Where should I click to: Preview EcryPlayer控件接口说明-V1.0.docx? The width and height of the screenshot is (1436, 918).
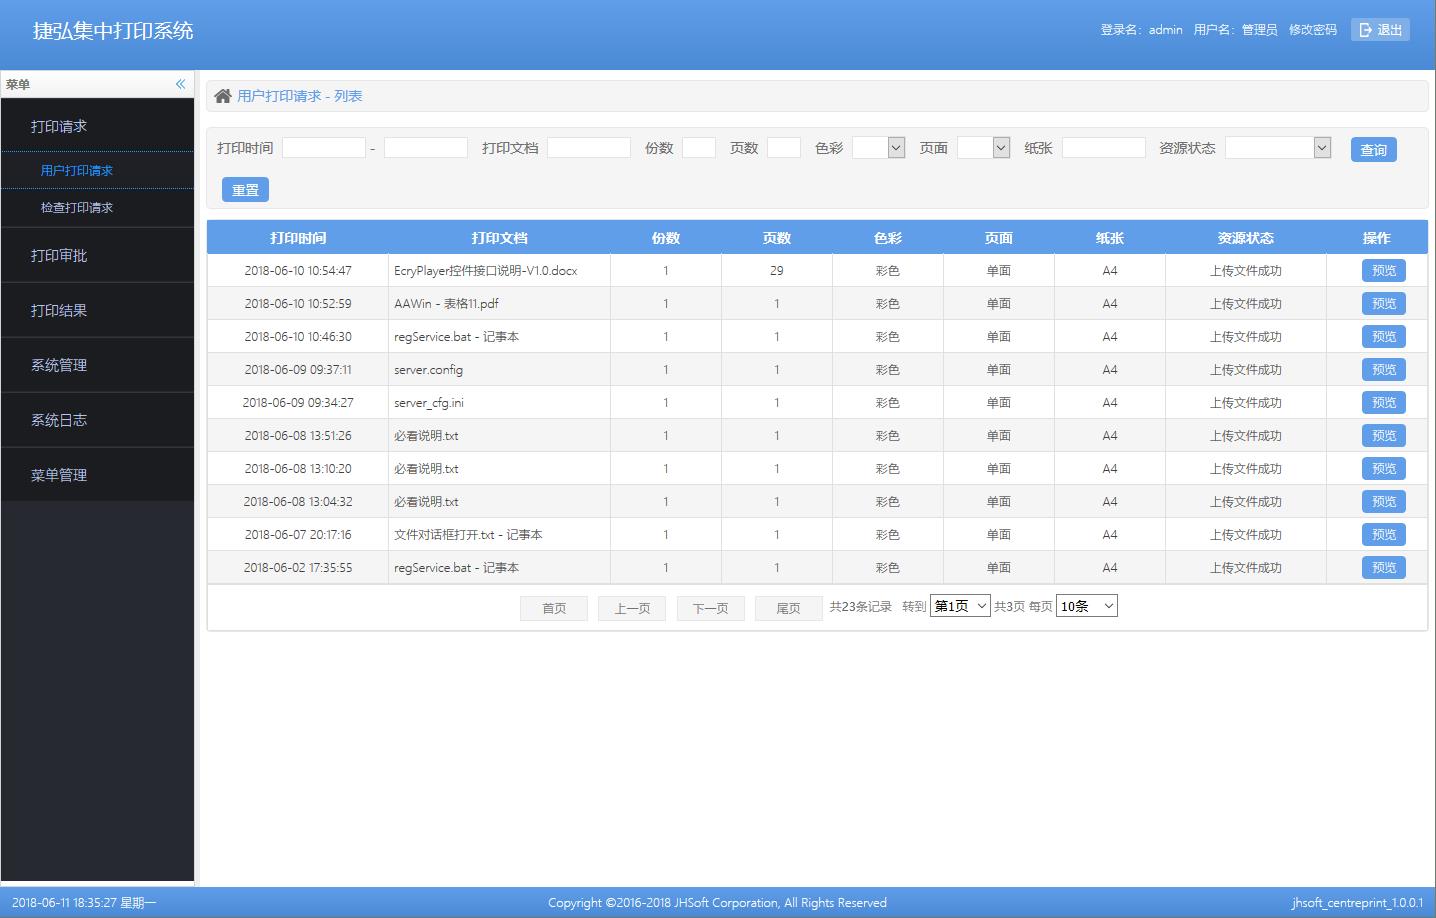(x=1384, y=271)
